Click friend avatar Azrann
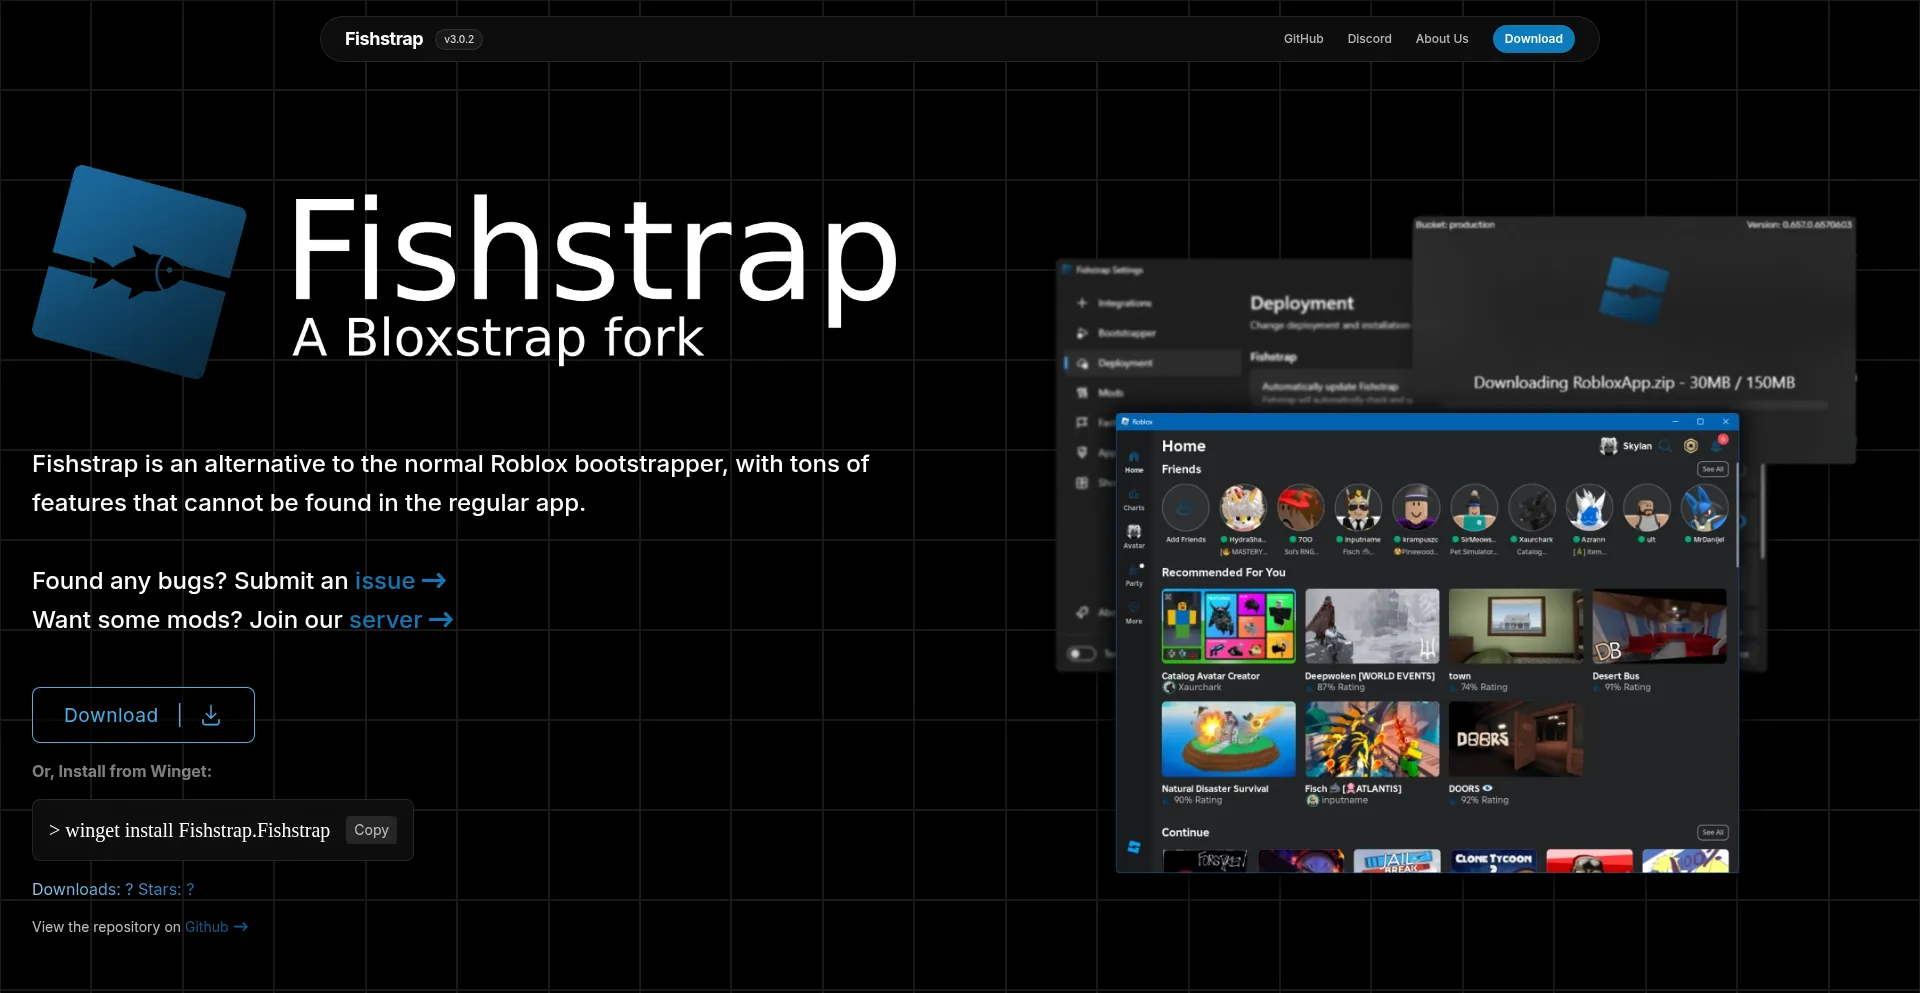Viewport: 1920px width, 993px height. coord(1589,508)
